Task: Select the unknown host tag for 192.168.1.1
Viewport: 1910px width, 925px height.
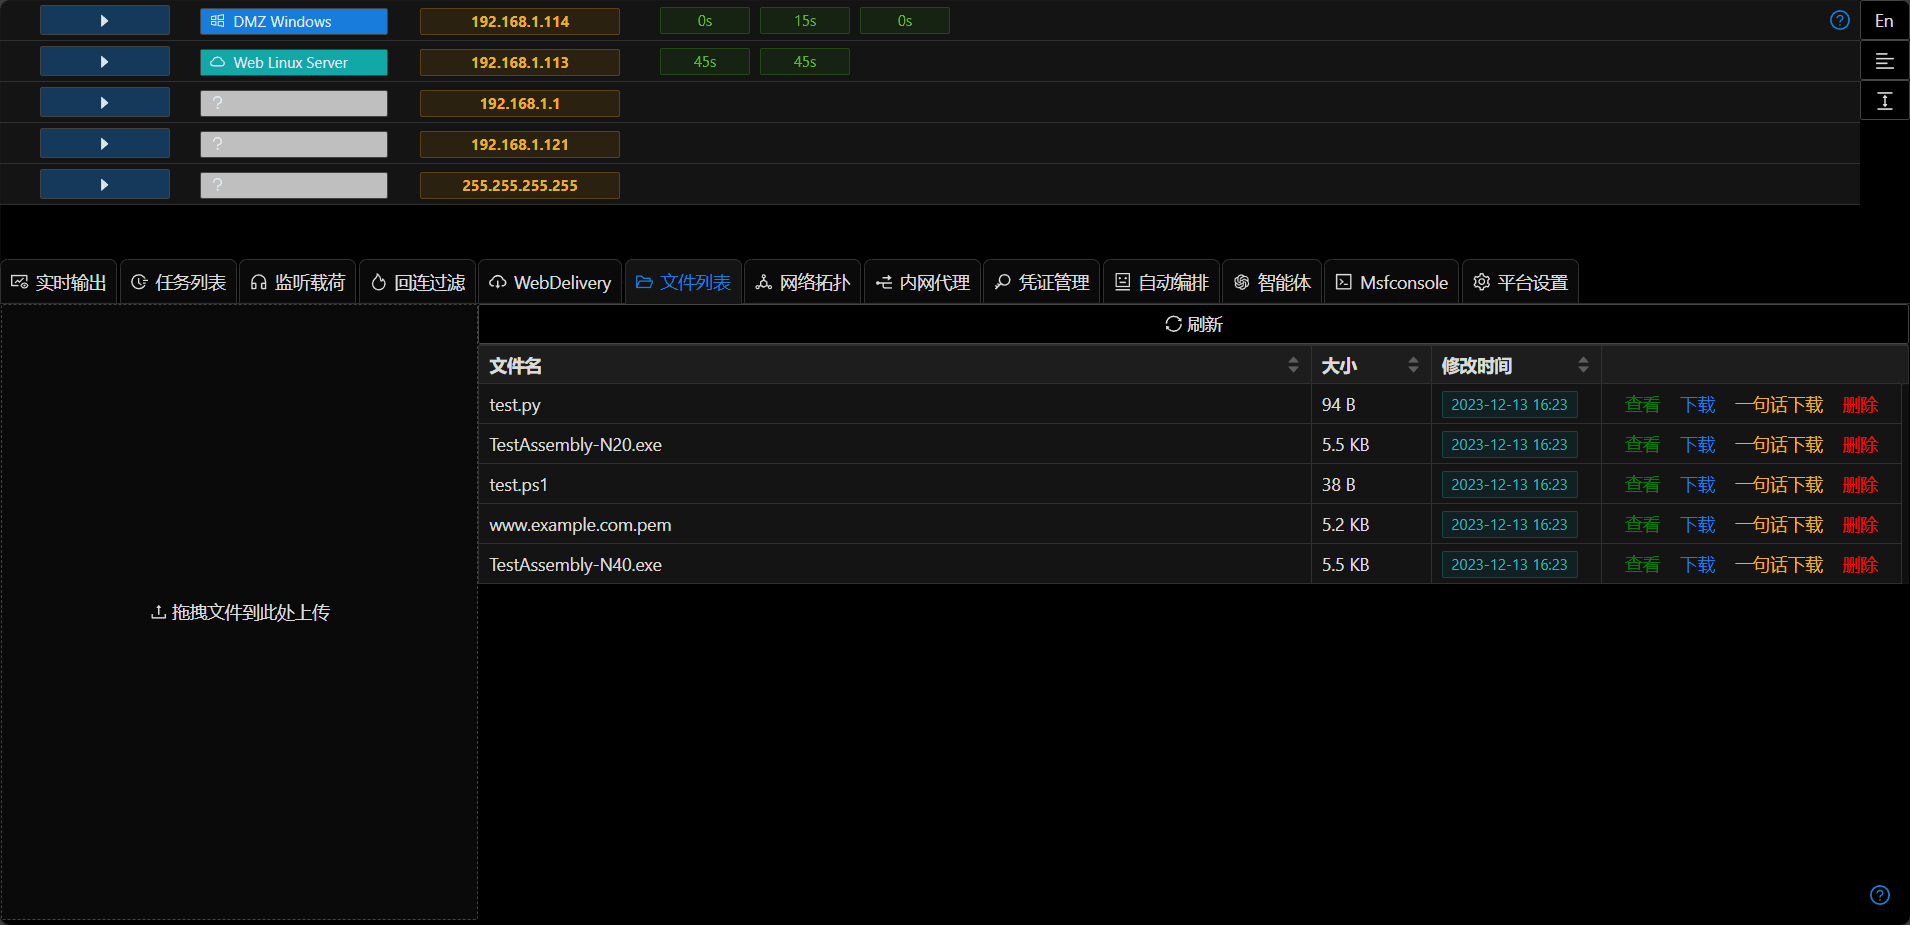Action: tap(293, 103)
